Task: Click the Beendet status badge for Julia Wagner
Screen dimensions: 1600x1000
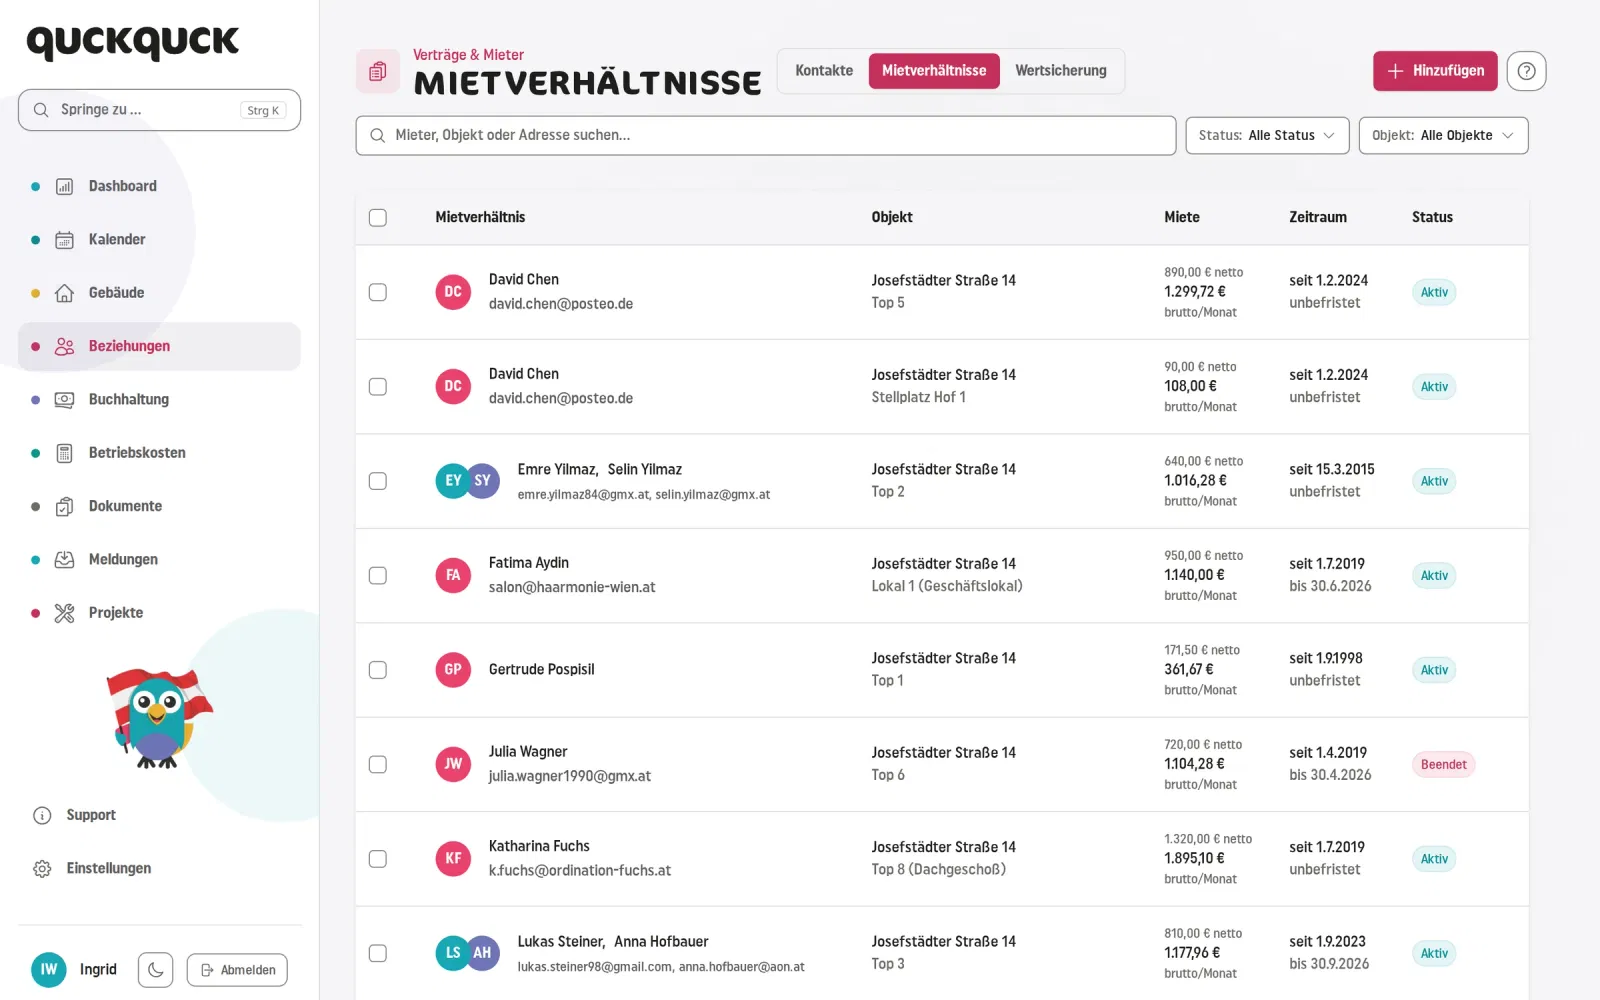Action: pyautogui.click(x=1443, y=765)
